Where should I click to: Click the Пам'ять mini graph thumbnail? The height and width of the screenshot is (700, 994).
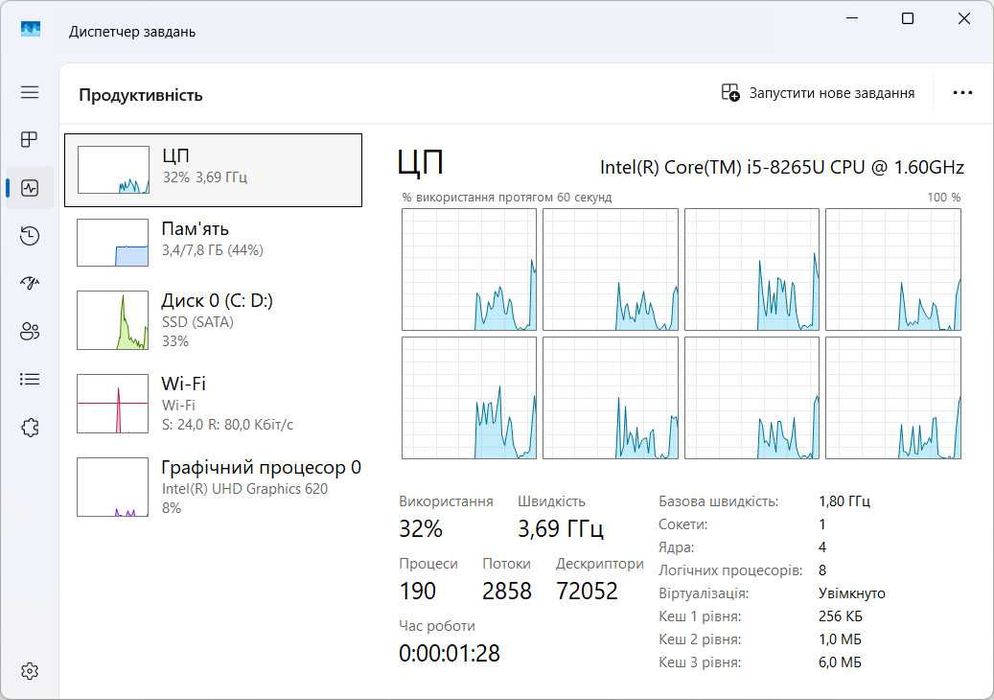113,243
